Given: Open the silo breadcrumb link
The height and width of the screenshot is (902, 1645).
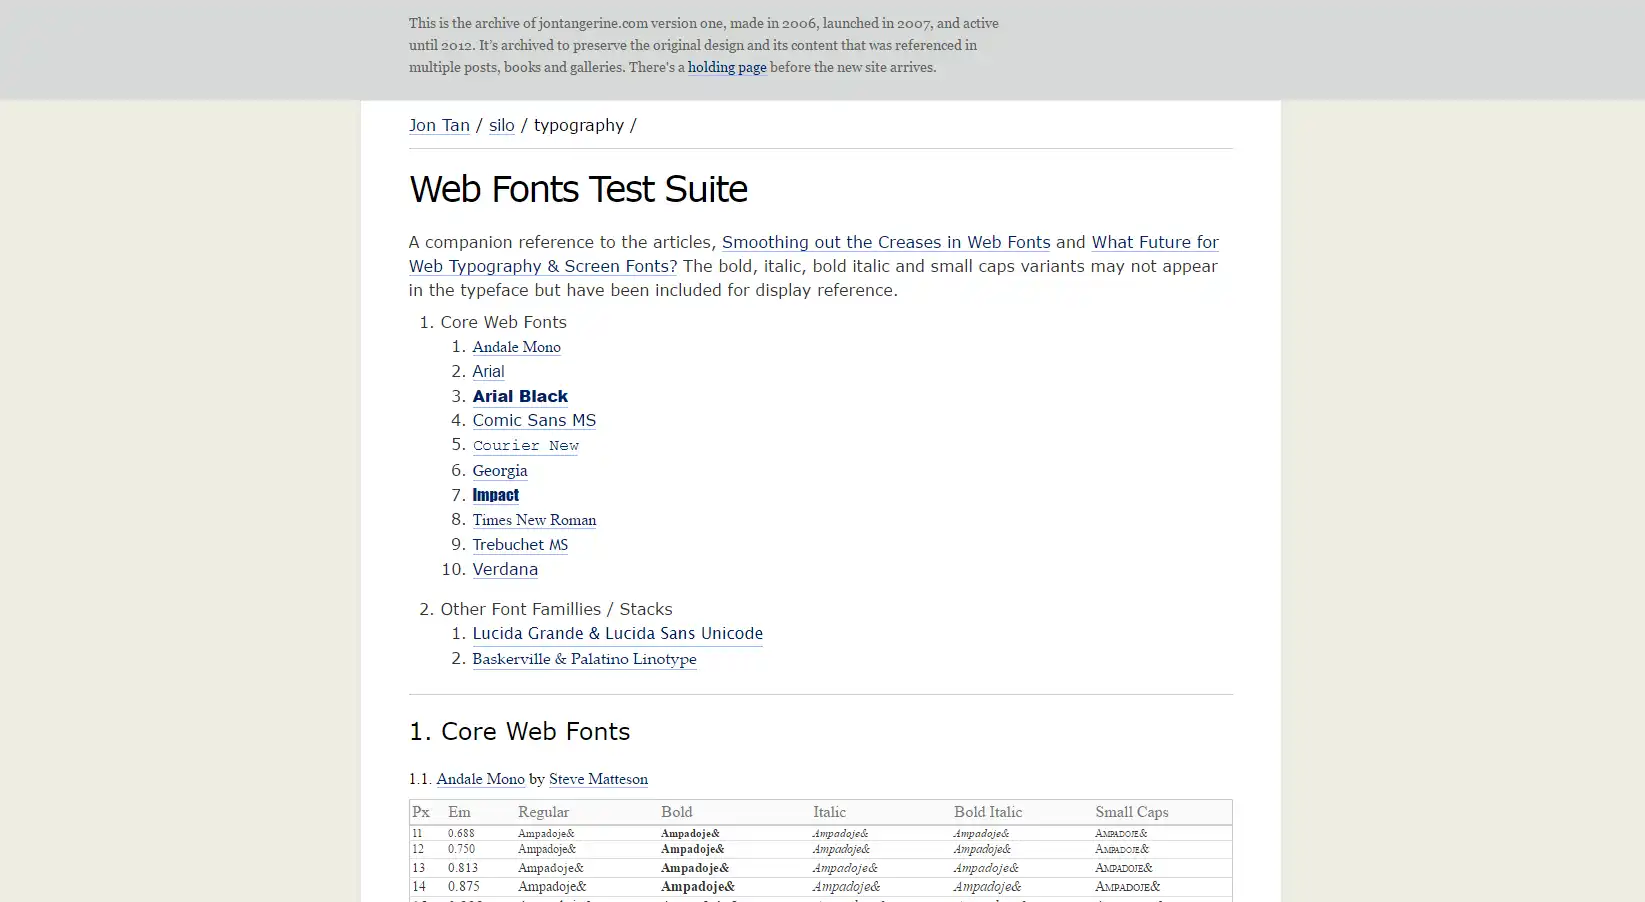Looking at the screenshot, I should click(x=502, y=125).
